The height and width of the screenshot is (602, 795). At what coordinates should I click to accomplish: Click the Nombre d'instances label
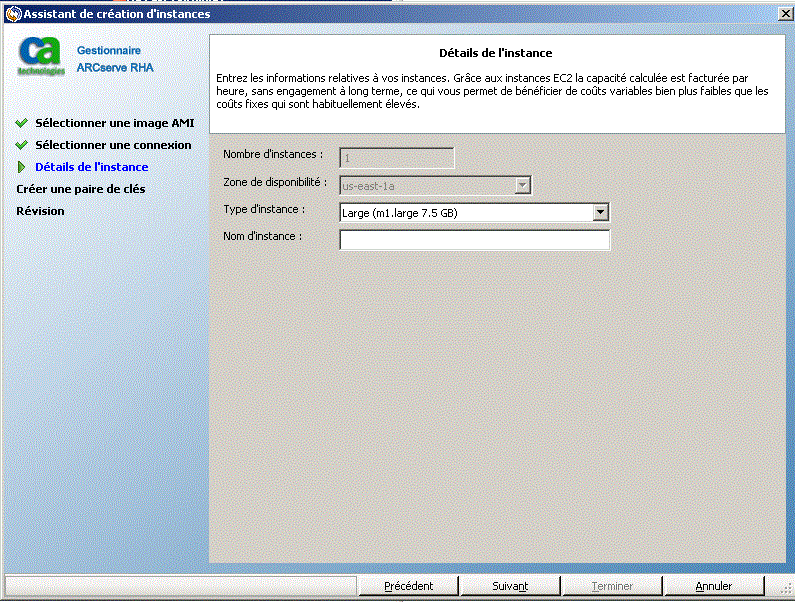273,154
